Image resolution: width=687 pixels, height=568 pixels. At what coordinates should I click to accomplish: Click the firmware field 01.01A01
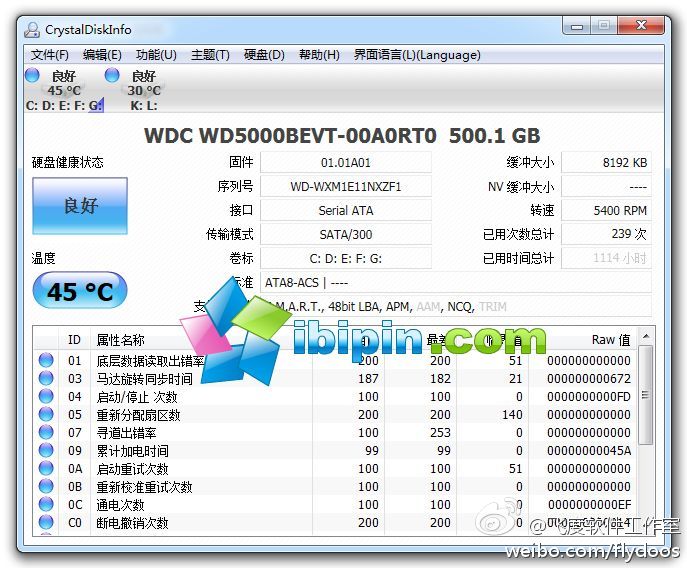pos(346,163)
